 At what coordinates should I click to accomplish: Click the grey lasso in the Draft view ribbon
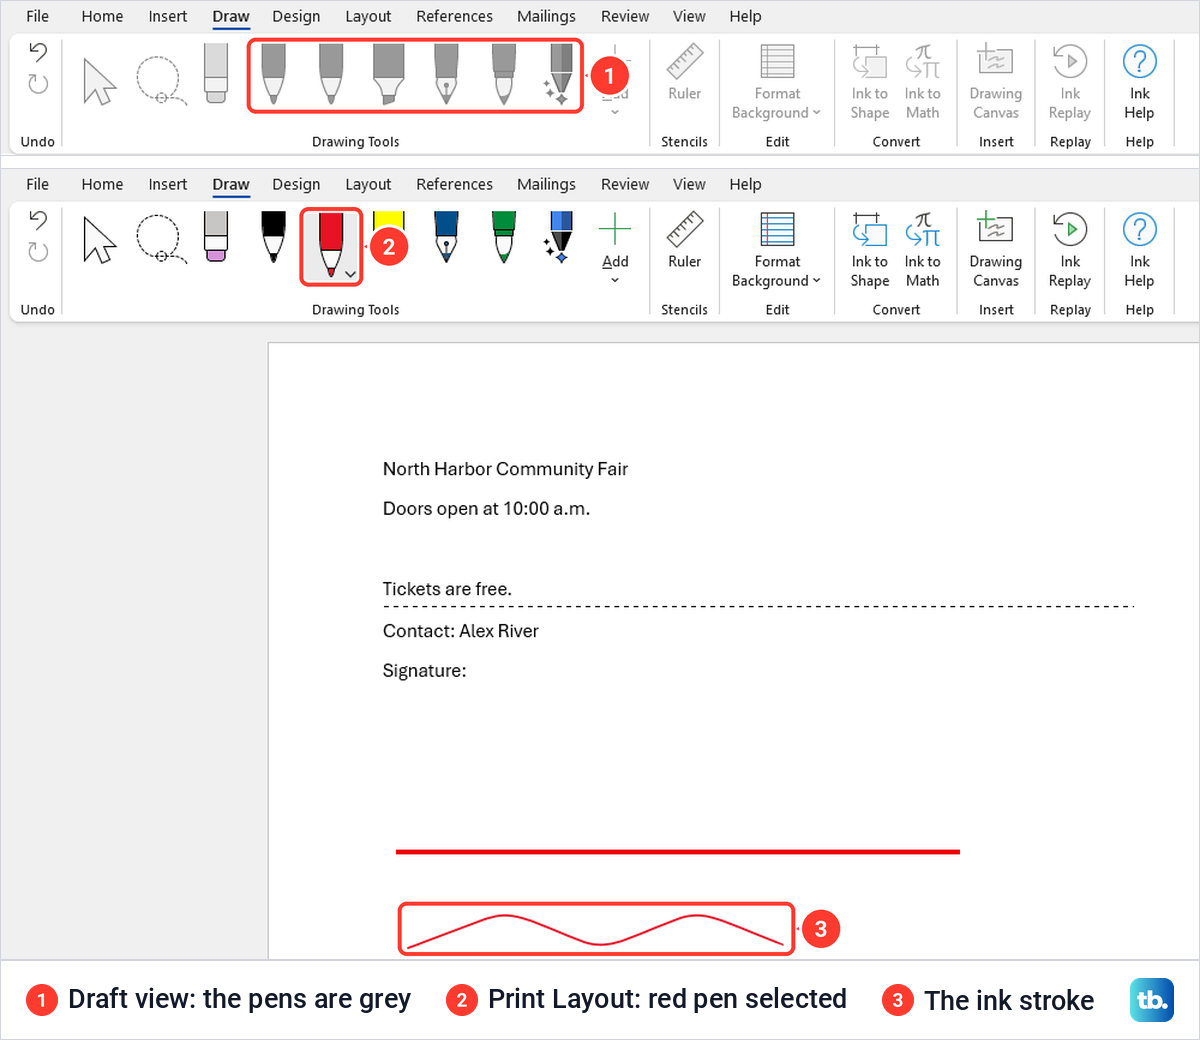tap(160, 80)
